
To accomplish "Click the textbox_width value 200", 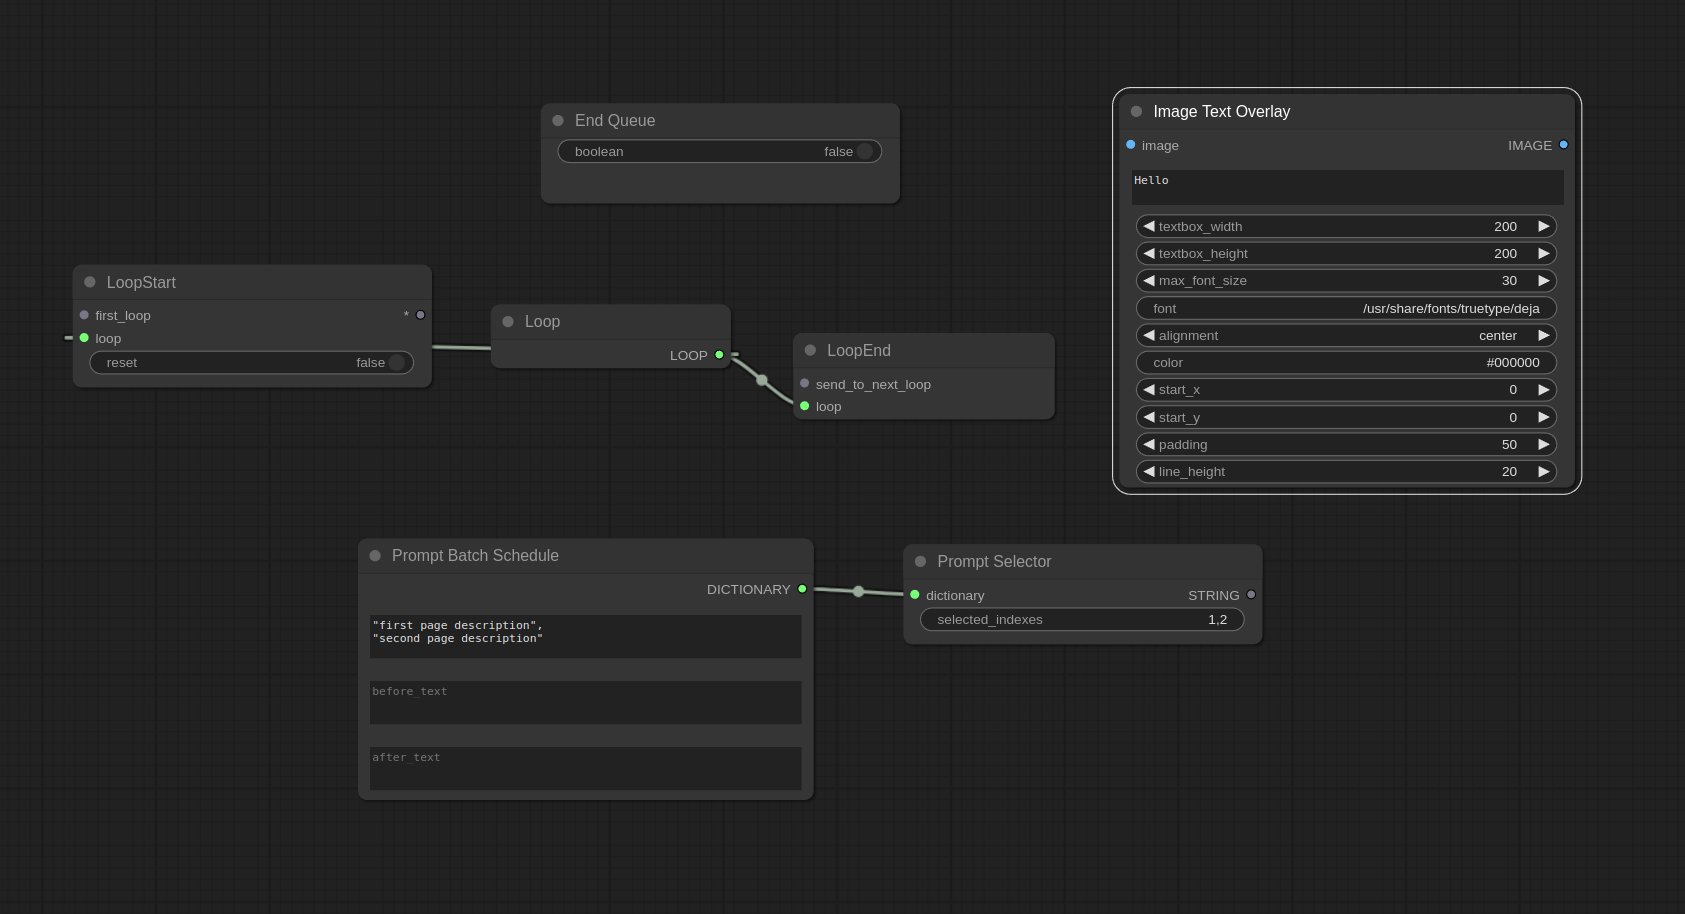I will point(1505,227).
